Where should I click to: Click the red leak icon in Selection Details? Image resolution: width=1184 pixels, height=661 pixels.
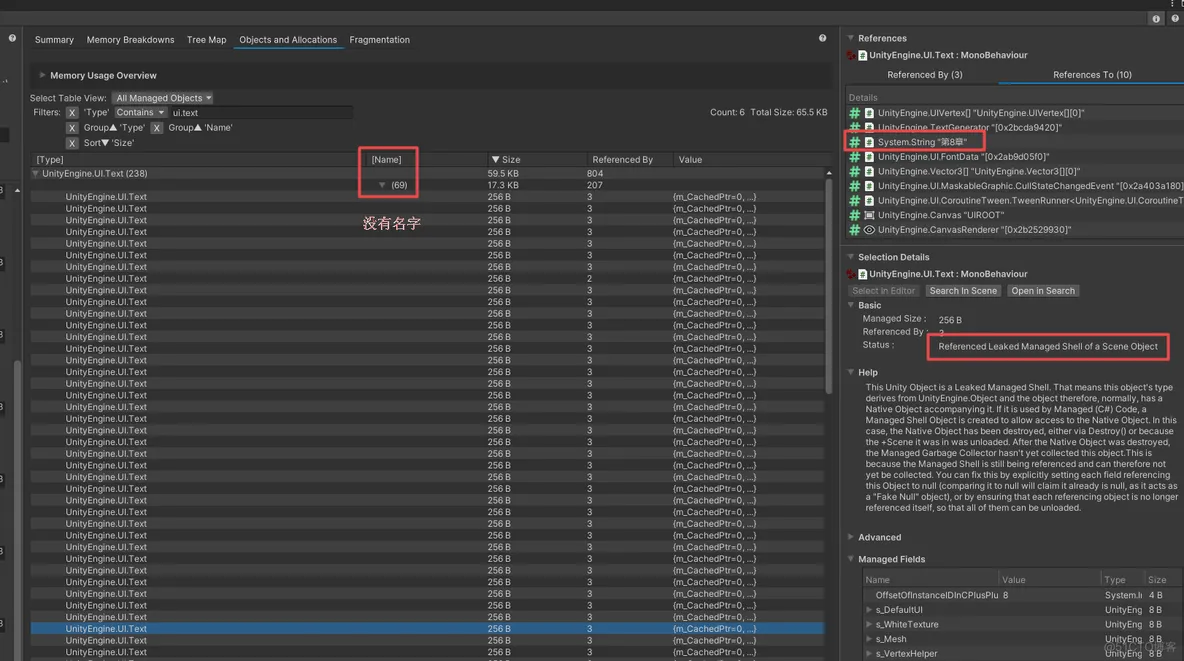852,274
